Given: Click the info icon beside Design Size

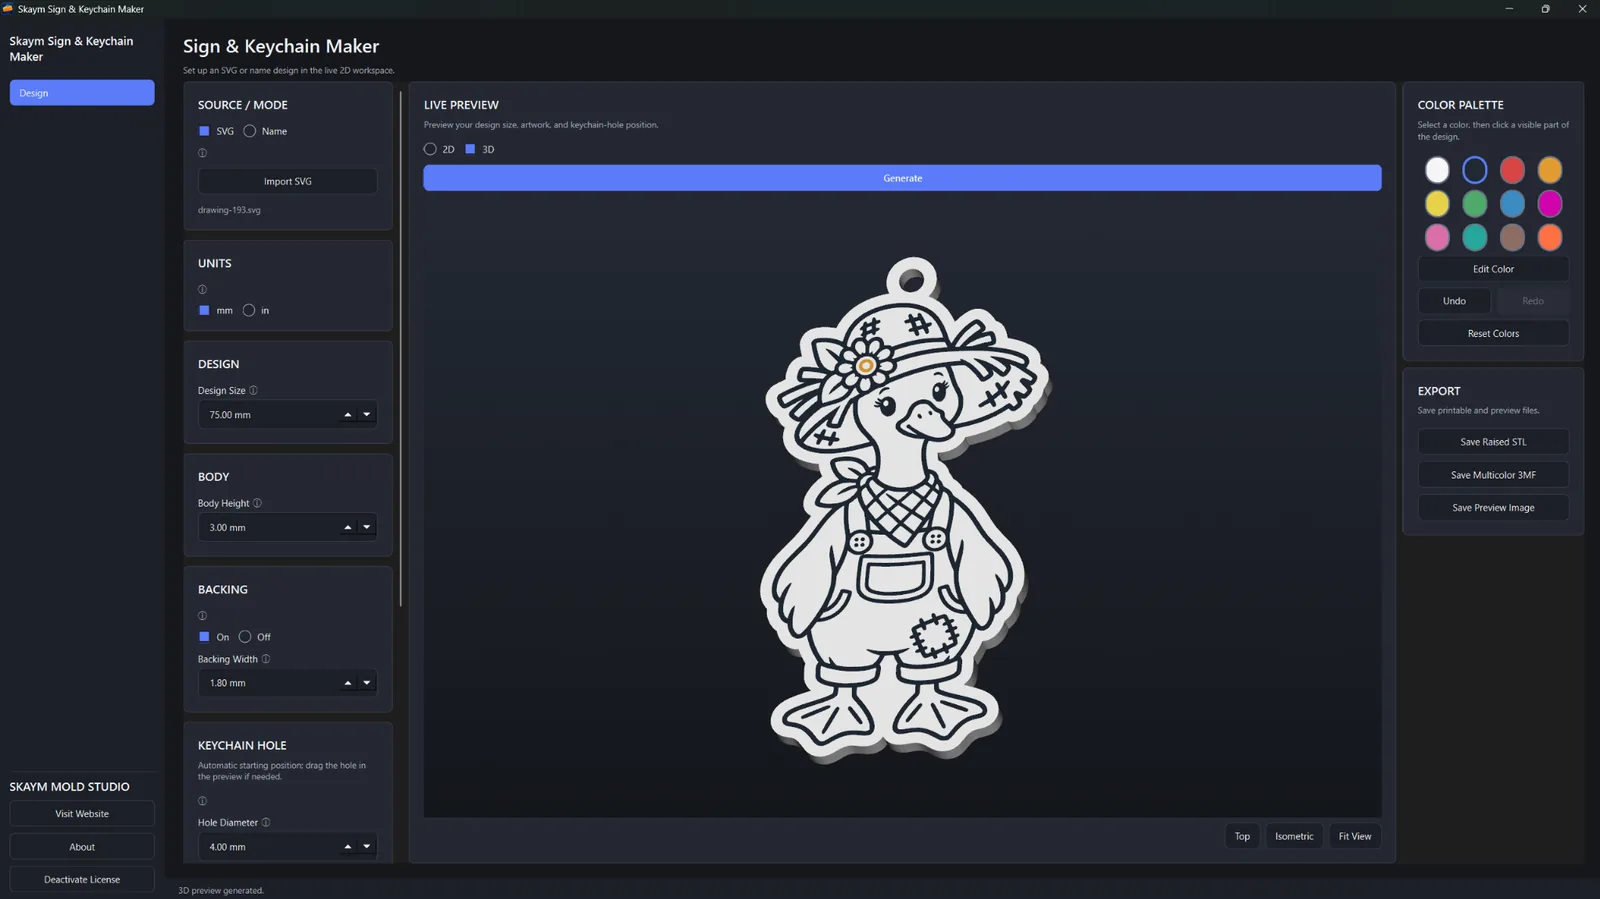Looking at the screenshot, I should (x=253, y=390).
